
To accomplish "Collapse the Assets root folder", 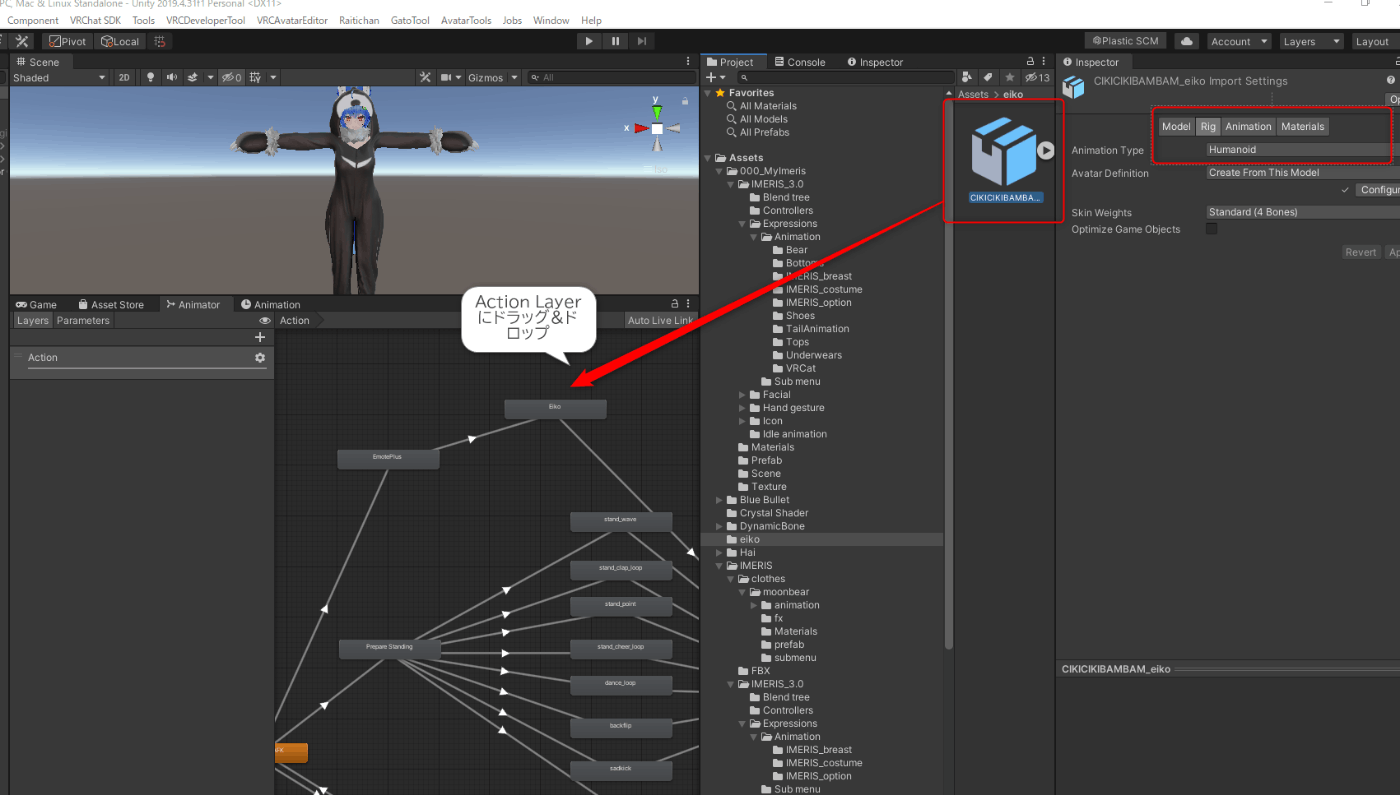I will tap(708, 158).
